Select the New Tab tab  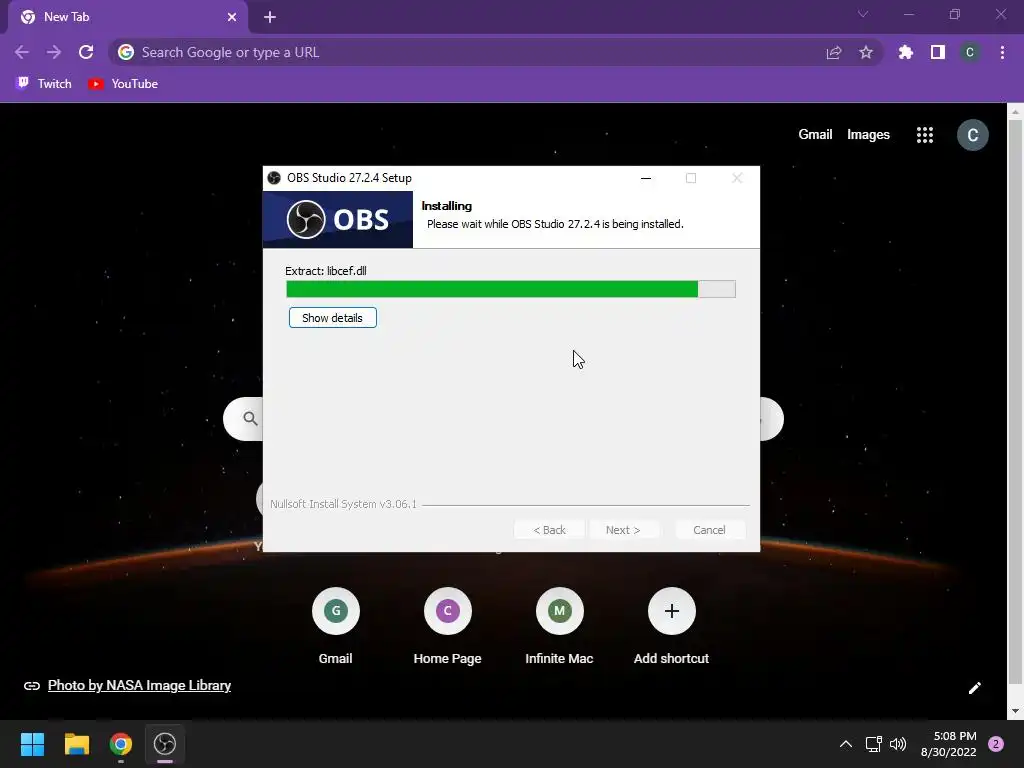(128, 18)
